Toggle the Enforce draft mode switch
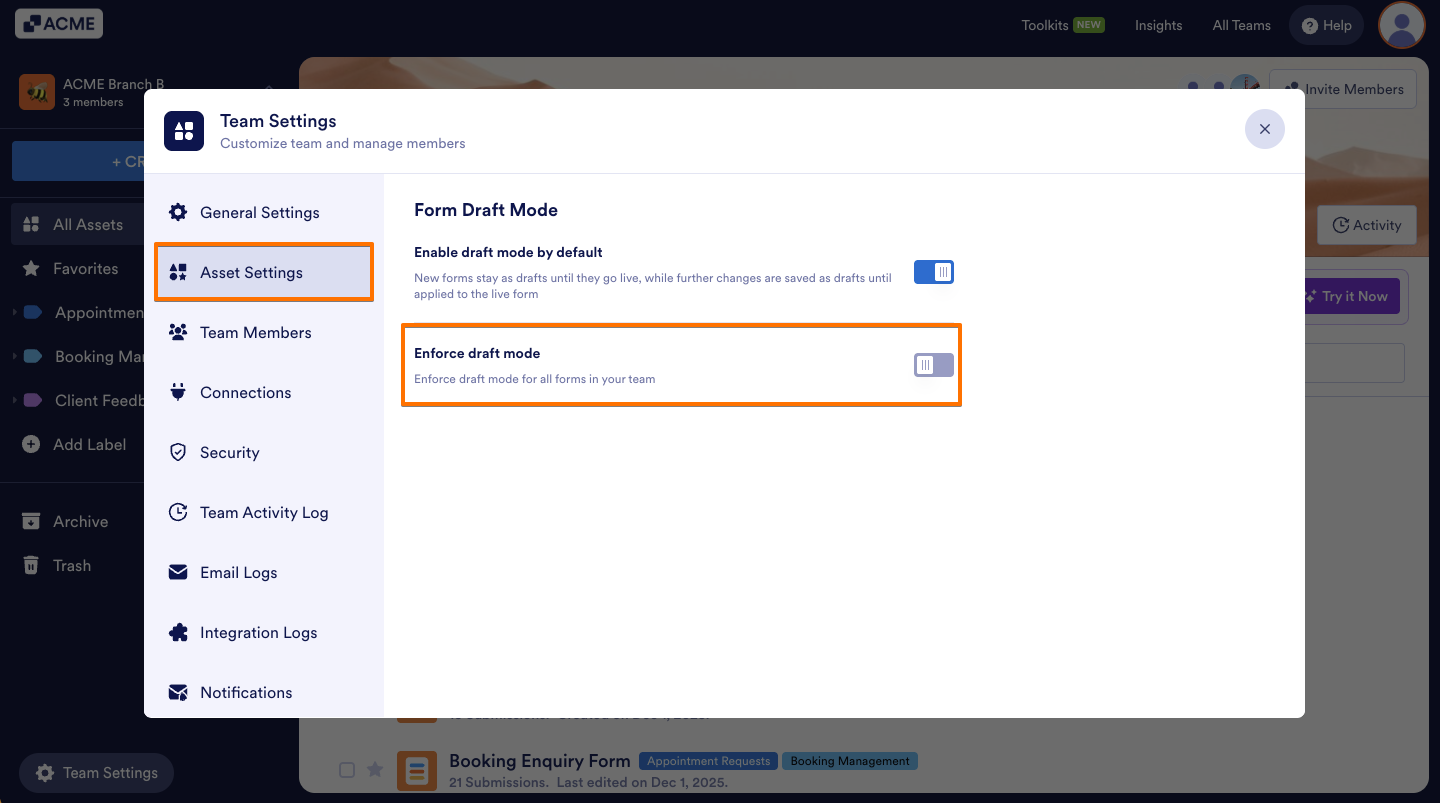Image resolution: width=1440 pixels, height=803 pixels. pyautogui.click(x=934, y=365)
